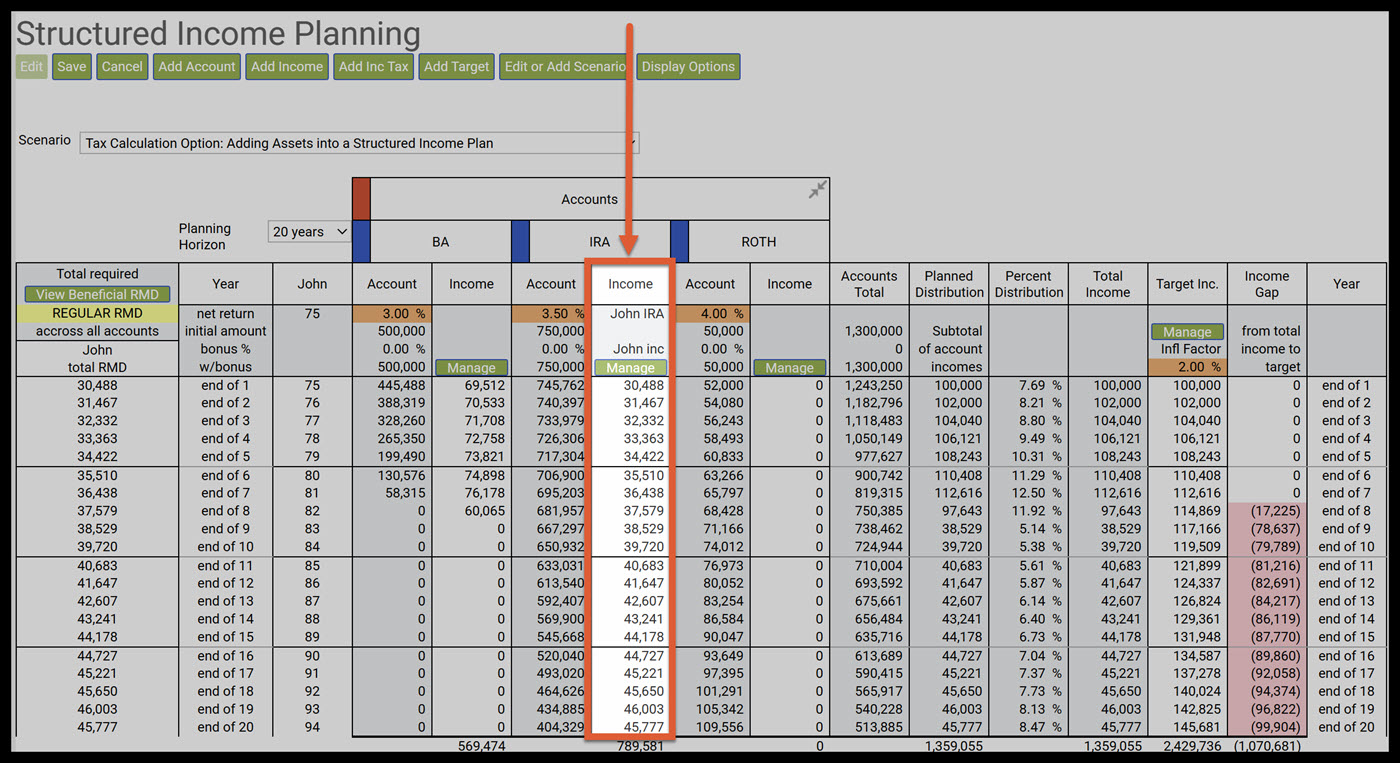Click the John IRA label
The width and height of the screenshot is (1400, 763).
637,314
